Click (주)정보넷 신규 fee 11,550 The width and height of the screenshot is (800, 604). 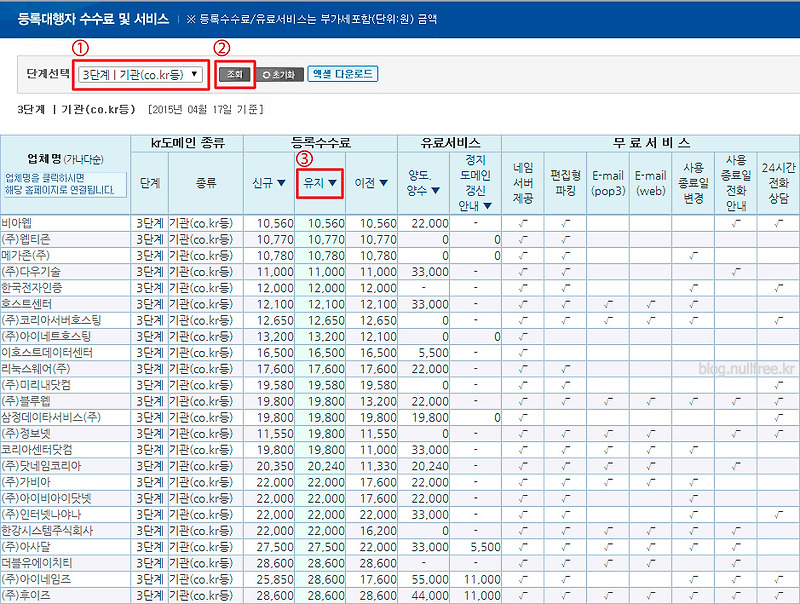point(275,434)
